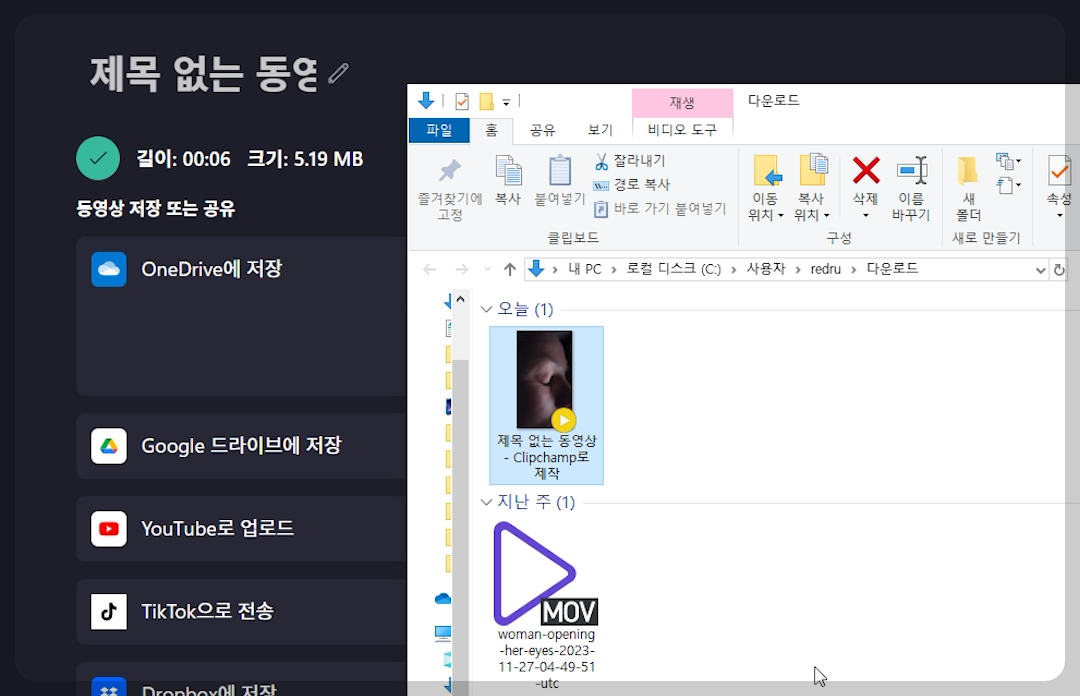
Task: Click 사용자 in address bar path
Action: click(x=766, y=269)
